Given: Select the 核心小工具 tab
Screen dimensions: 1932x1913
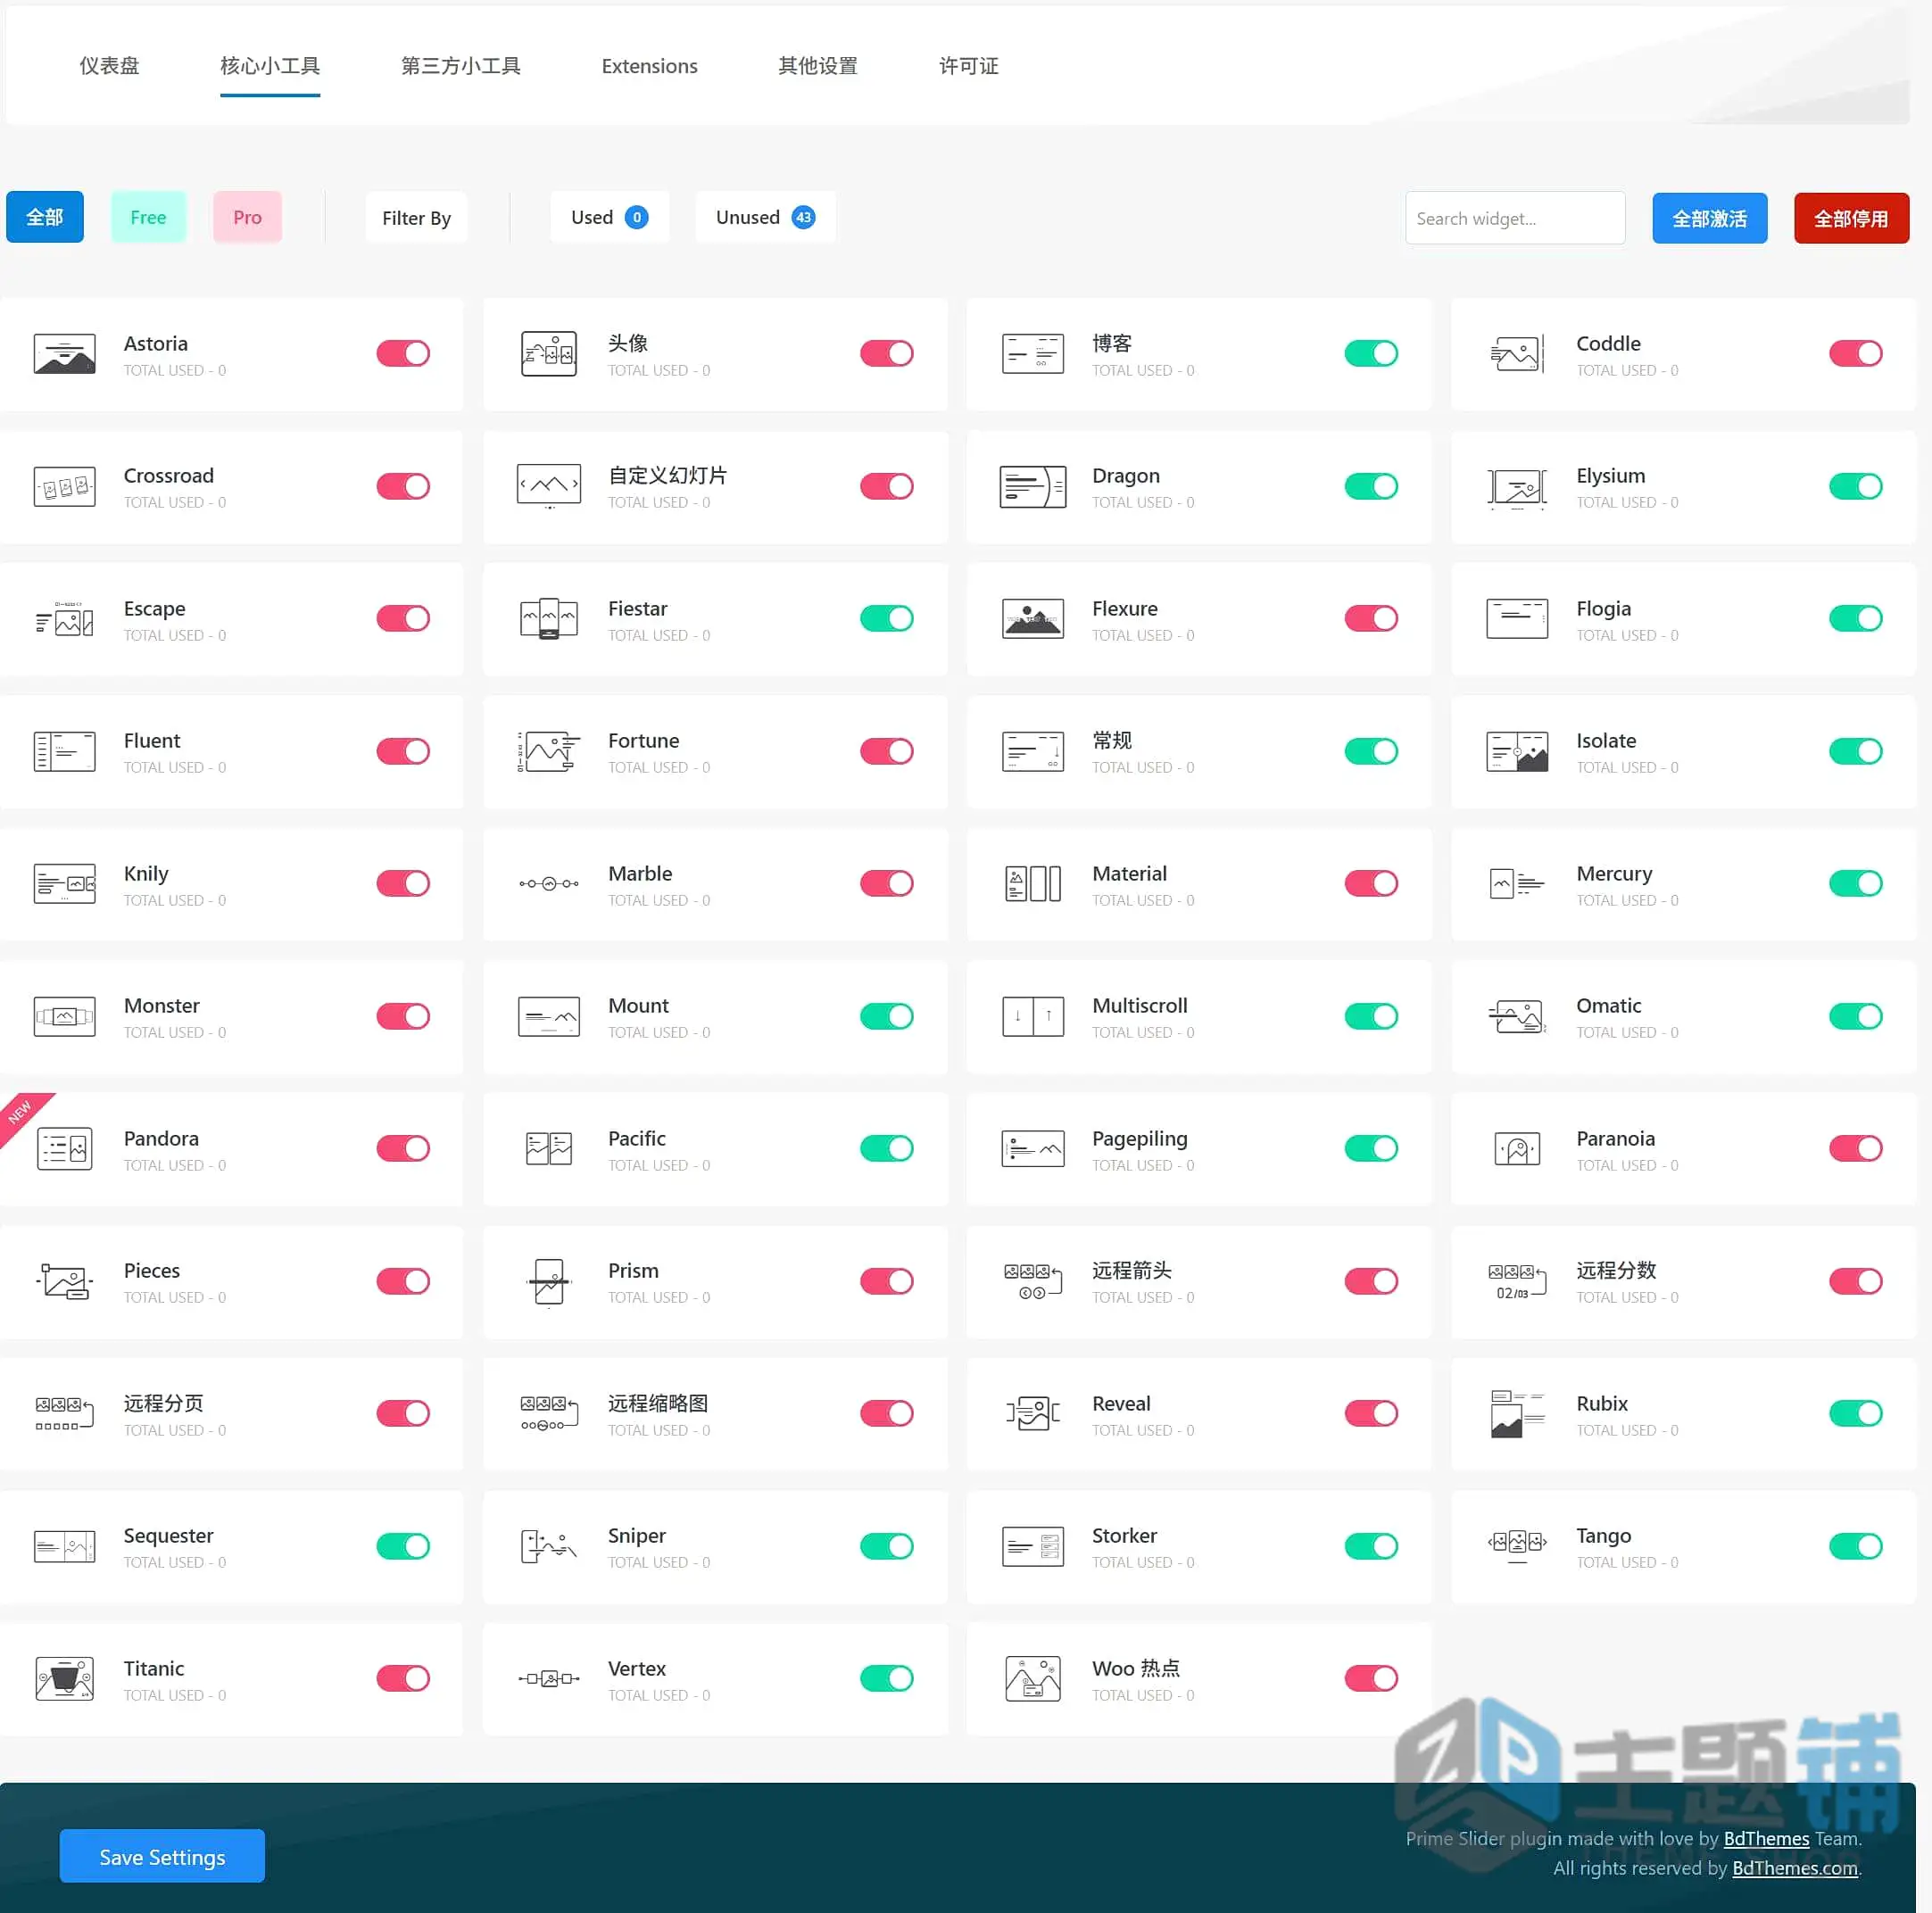Looking at the screenshot, I should coord(270,66).
